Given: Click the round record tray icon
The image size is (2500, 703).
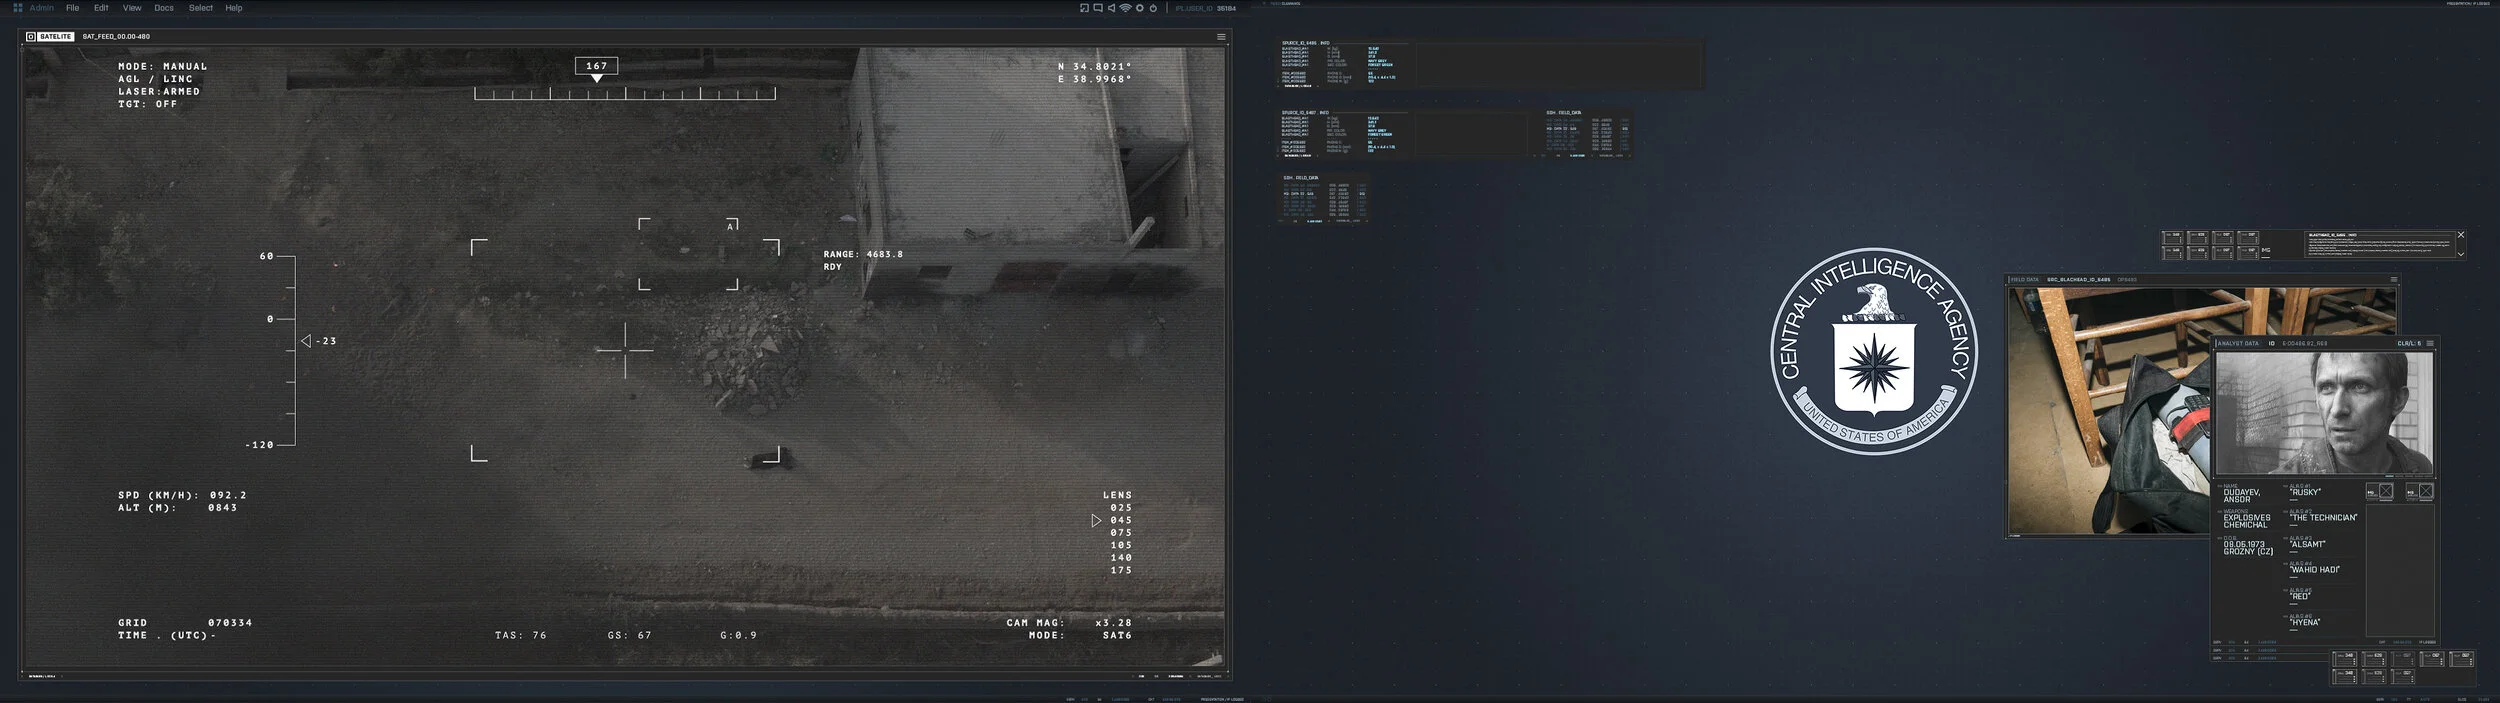Looking at the screenshot, I should (1139, 8).
